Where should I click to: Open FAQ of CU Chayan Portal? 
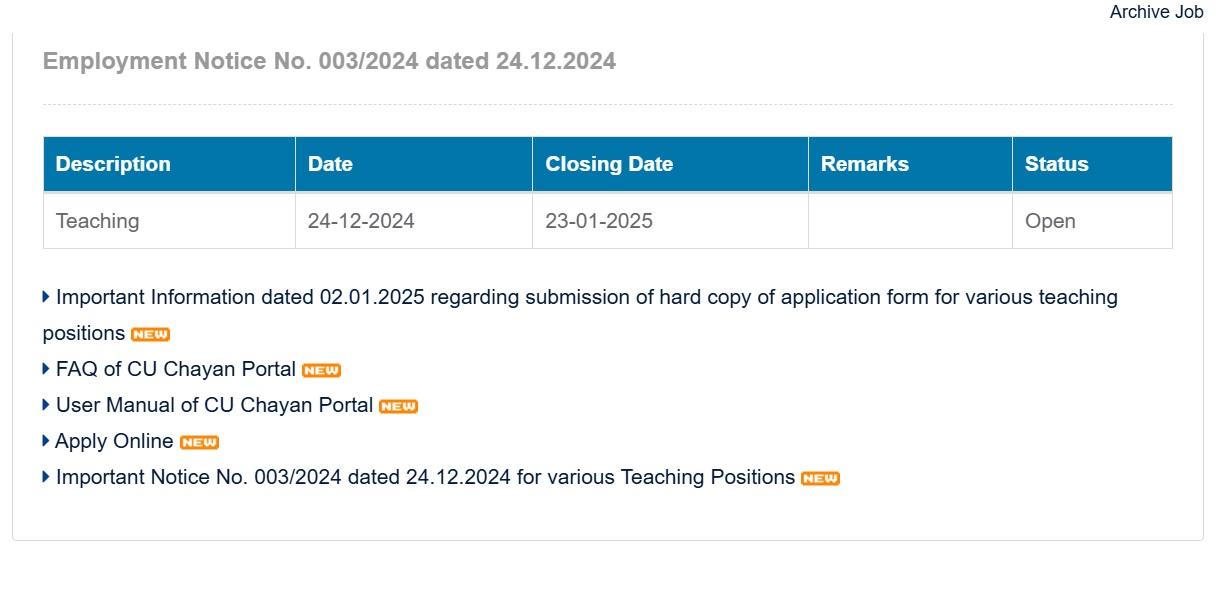(176, 369)
